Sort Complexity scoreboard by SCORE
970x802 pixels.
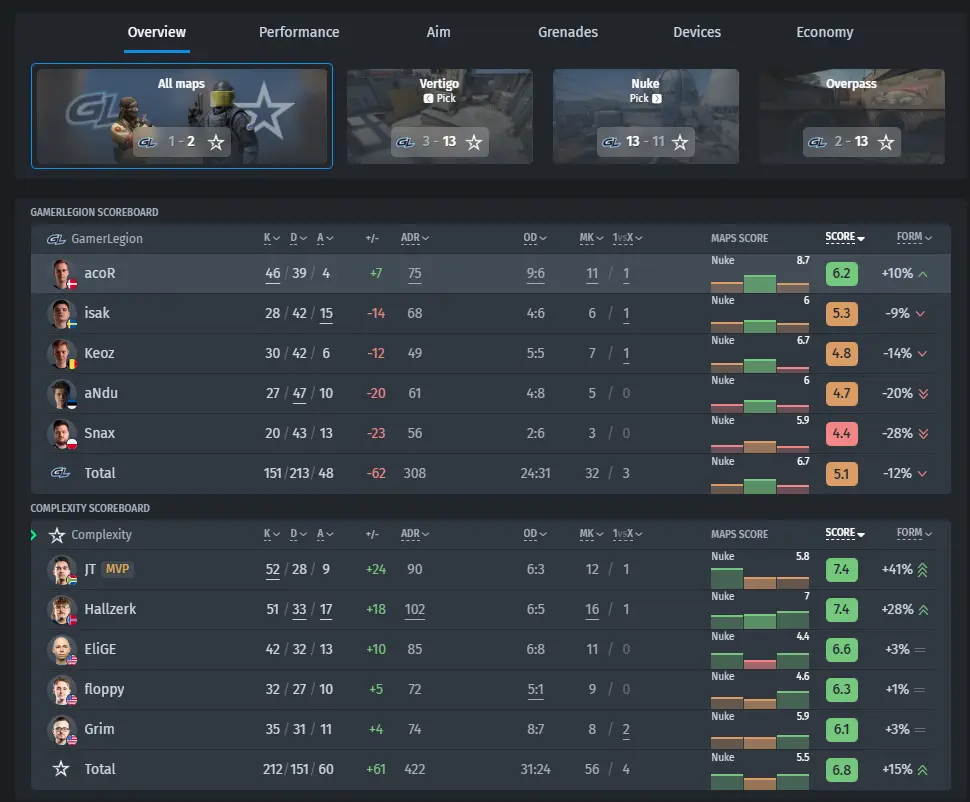pos(844,533)
